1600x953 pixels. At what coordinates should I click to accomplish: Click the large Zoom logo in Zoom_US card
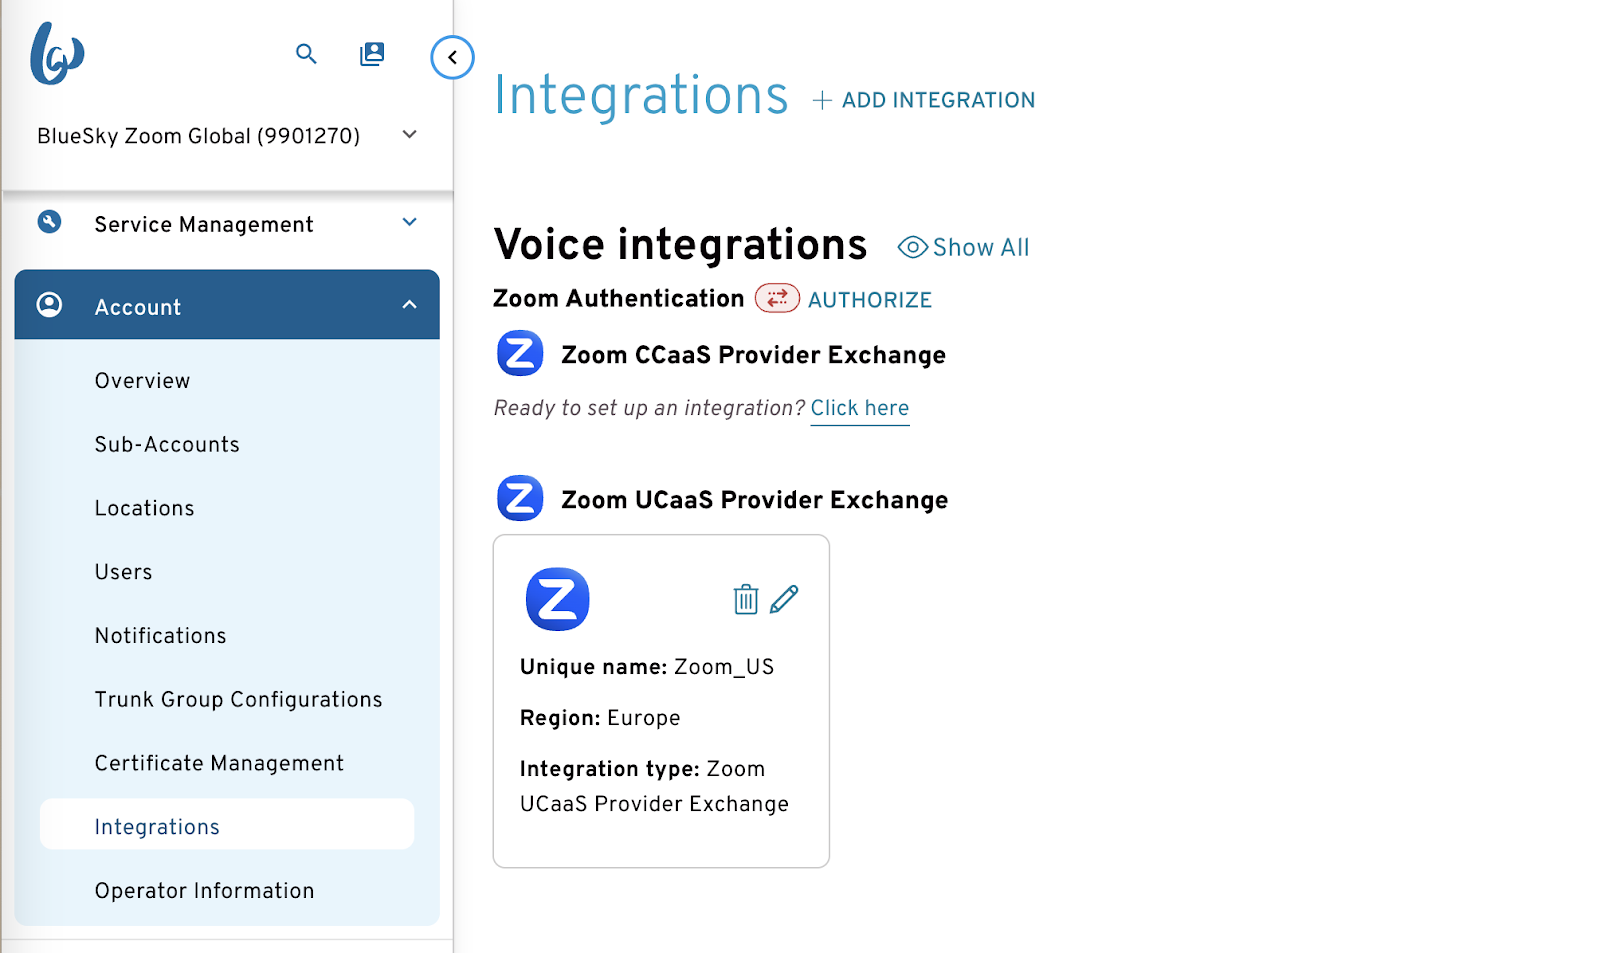point(558,599)
